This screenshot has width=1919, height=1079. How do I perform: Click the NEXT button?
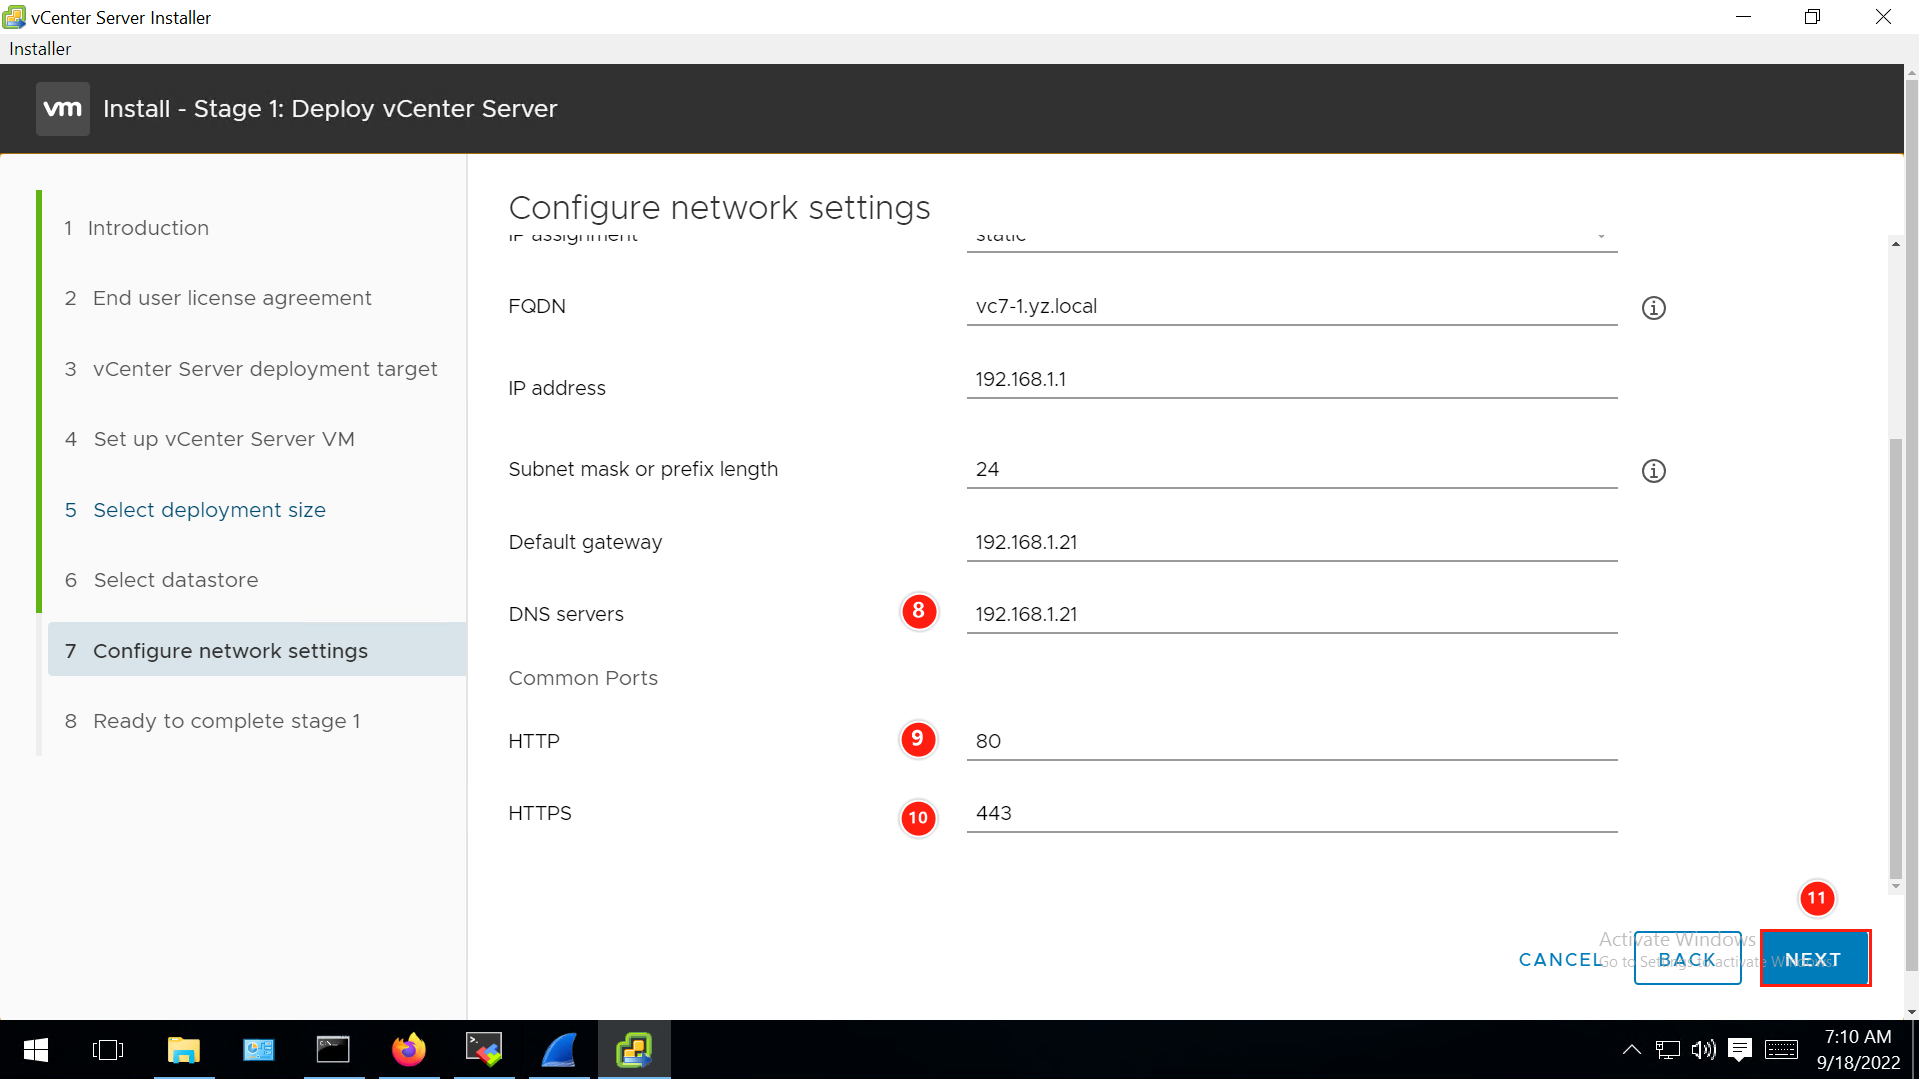1814,959
